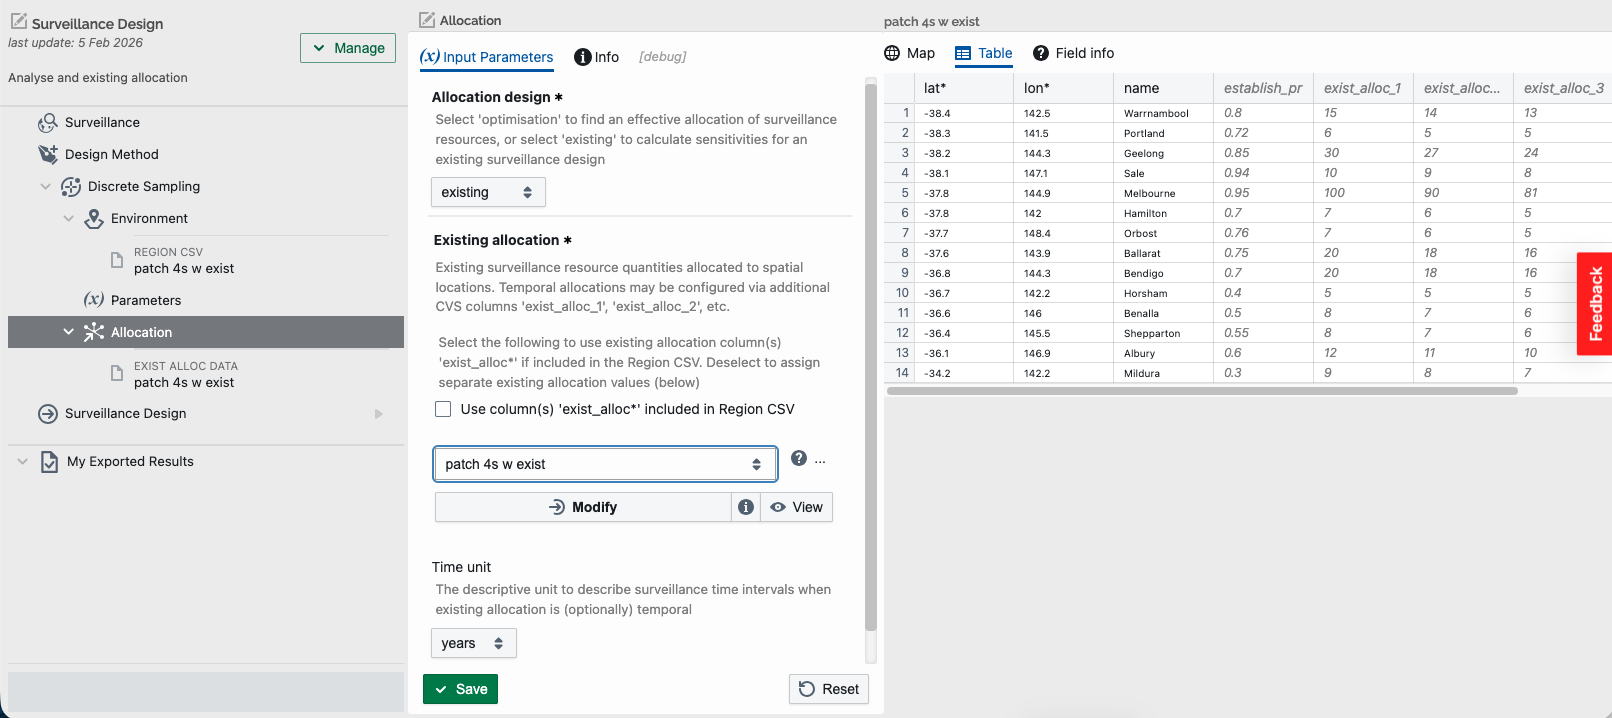The width and height of the screenshot is (1612, 718).
Task: Open the Time unit 'years' dropdown
Action: [x=473, y=643]
